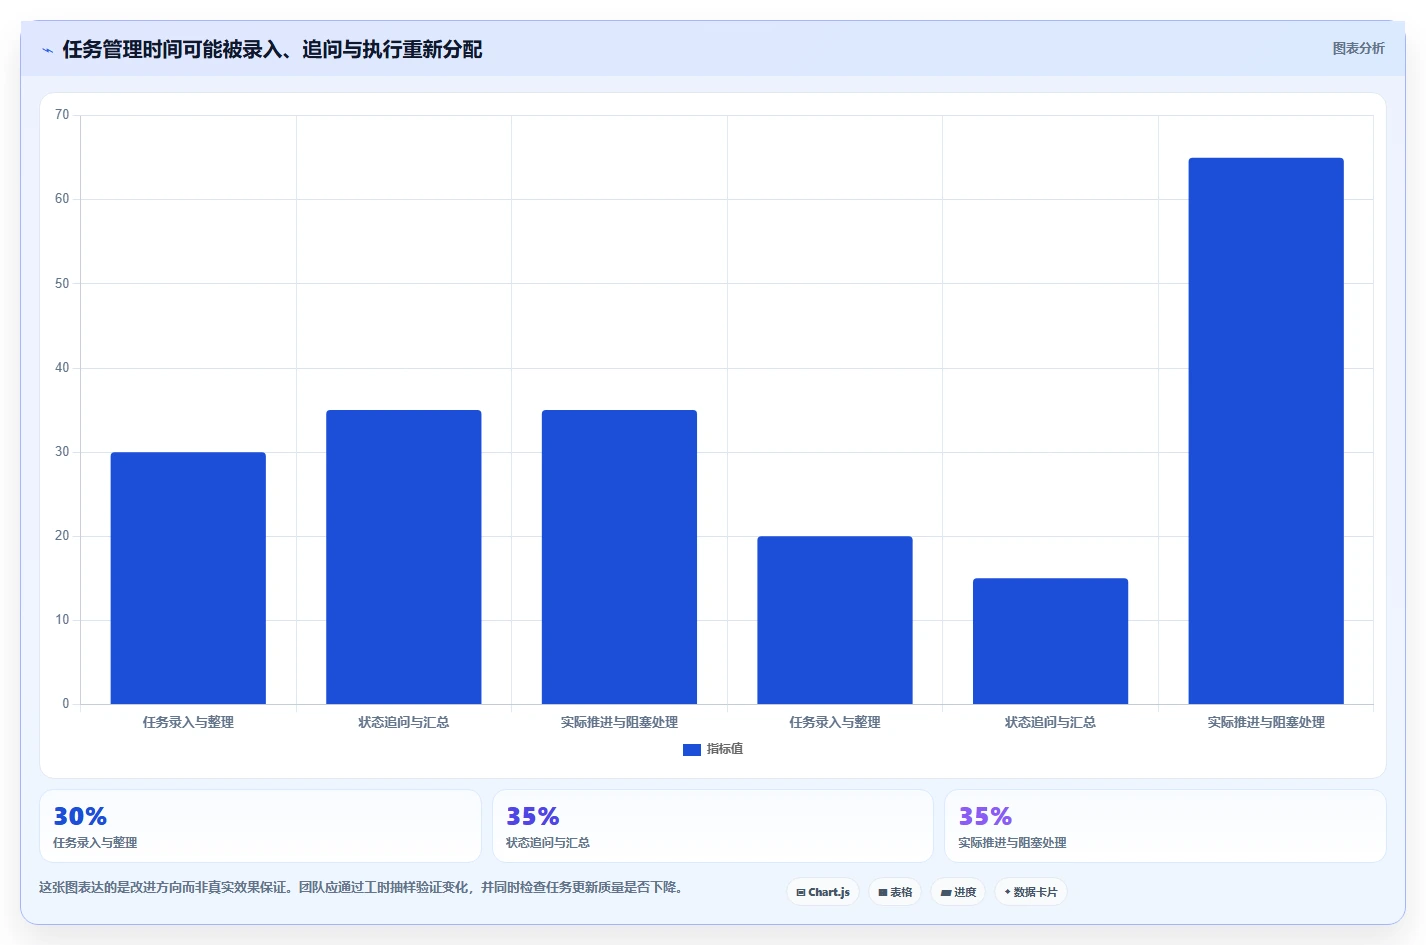This screenshot has width=1426, height=945.
Task: Select the 数据卡片 tag chip
Action: pos(1031,892)
